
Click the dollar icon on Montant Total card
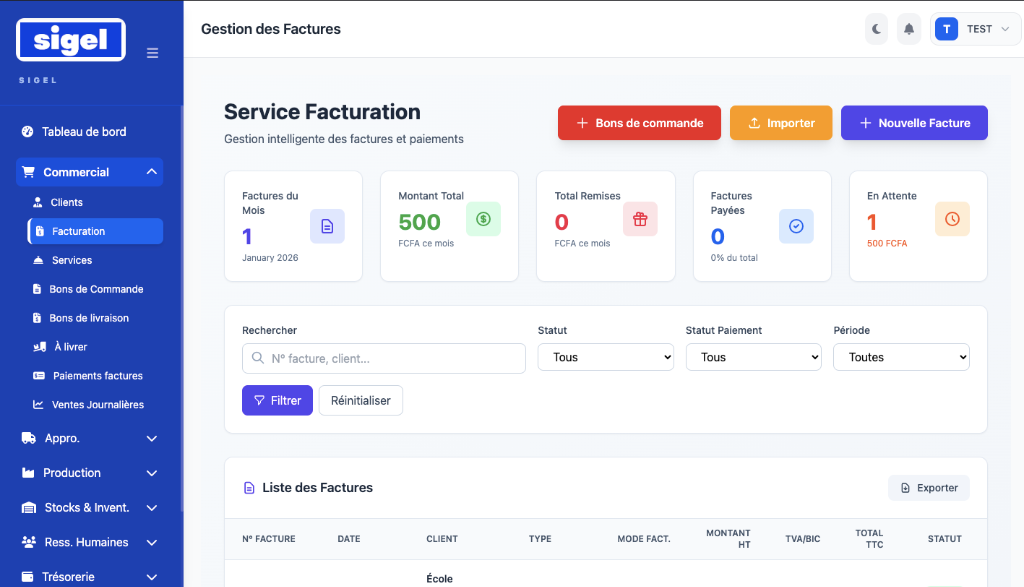[483, 219]
